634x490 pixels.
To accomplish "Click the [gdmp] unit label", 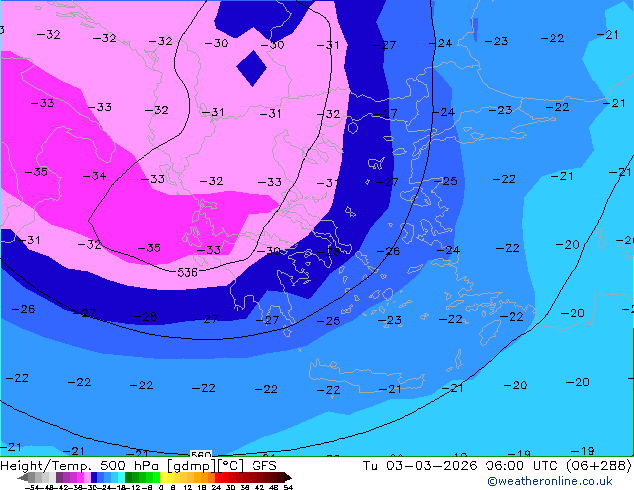I will (192, 466).
